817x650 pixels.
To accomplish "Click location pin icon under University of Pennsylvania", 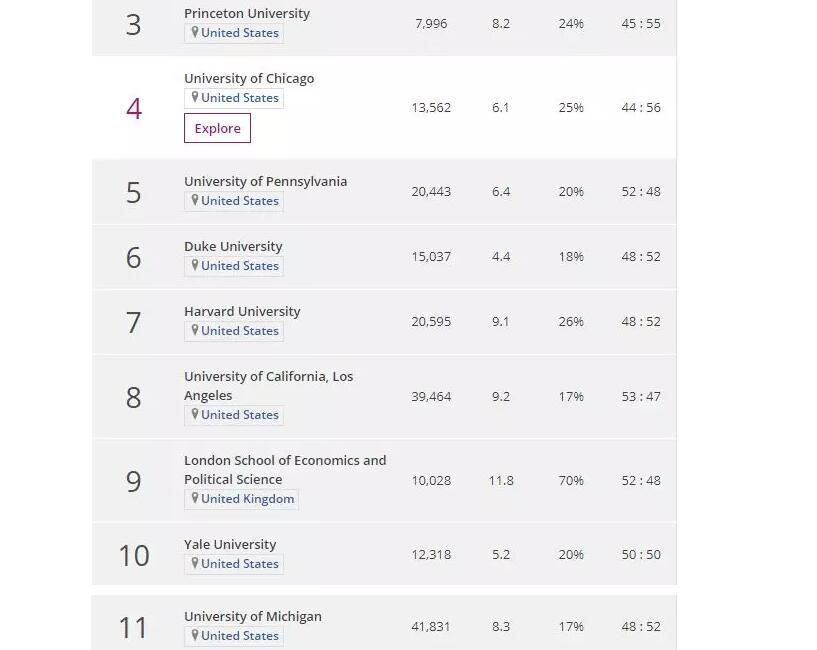I will pos(195,201).
